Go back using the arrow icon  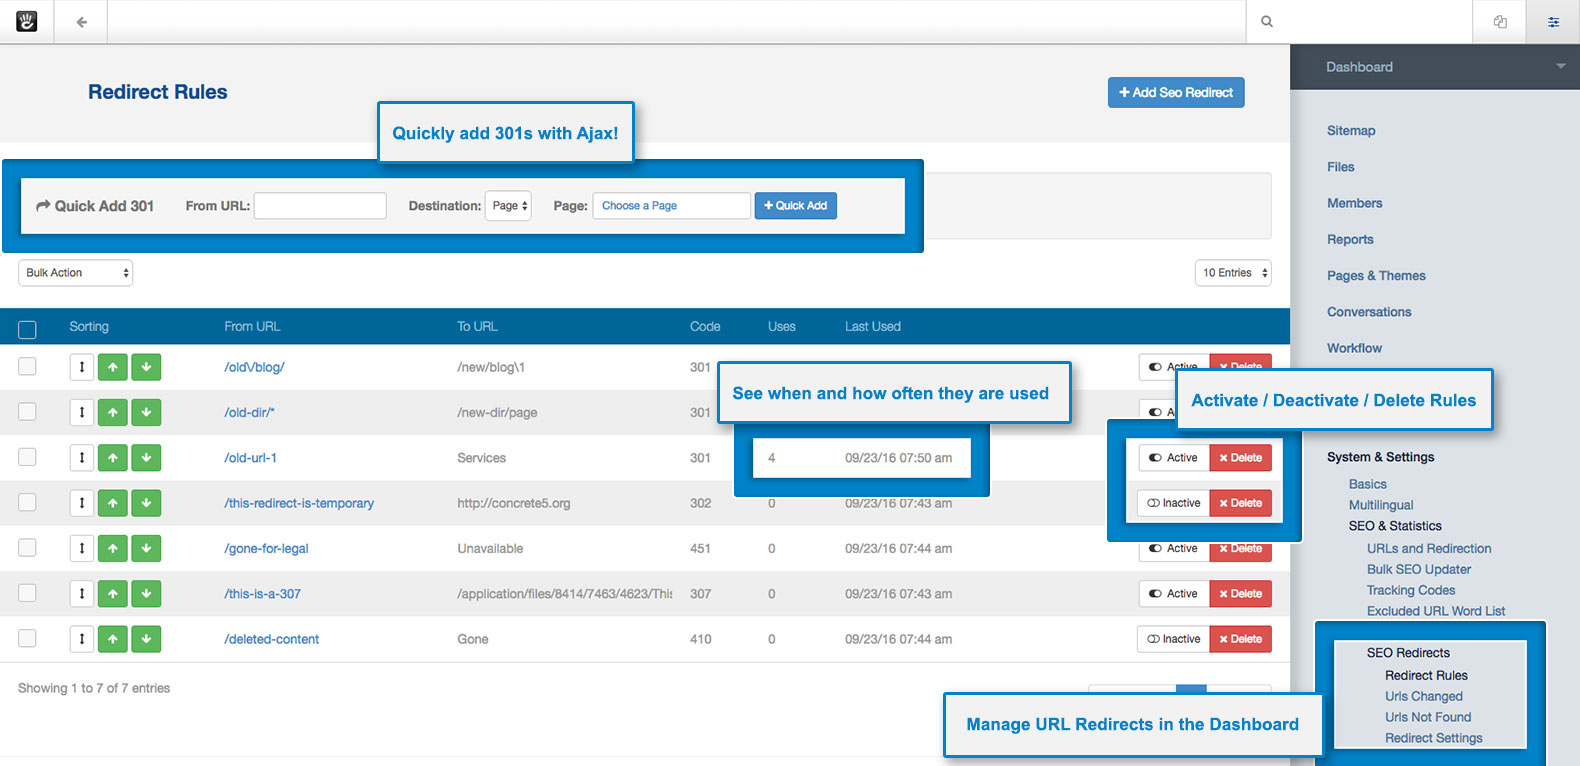click(82, 21)
